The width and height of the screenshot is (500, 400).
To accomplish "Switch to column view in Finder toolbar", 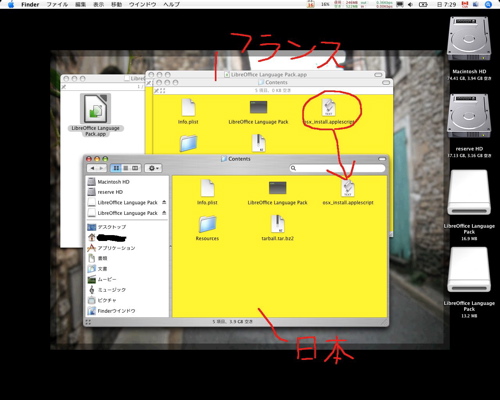I will [135, 168].
